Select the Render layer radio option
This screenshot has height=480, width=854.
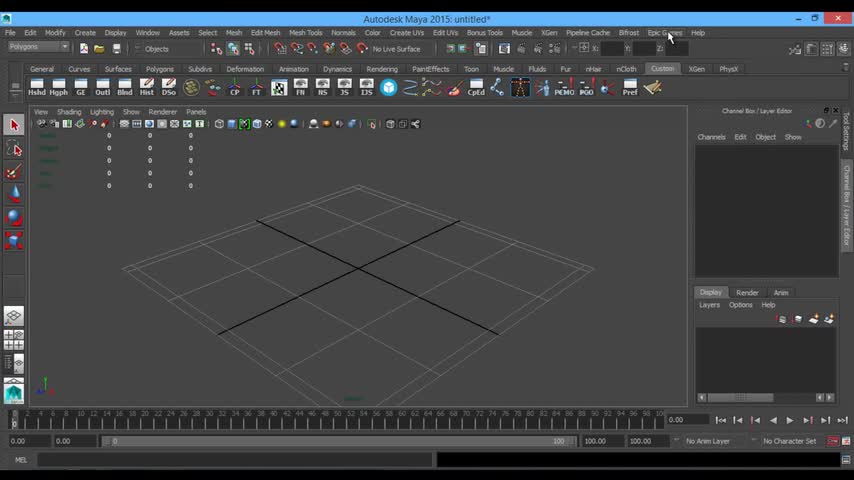pos(747,292)
